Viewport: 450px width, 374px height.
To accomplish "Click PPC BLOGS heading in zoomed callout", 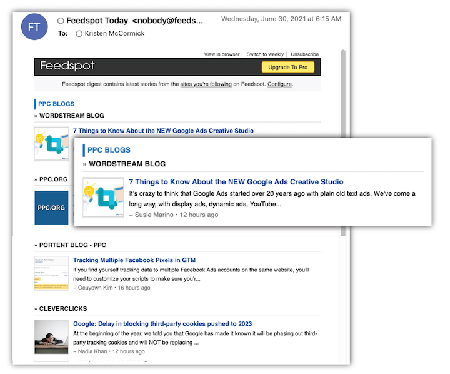I will (109, 150).
